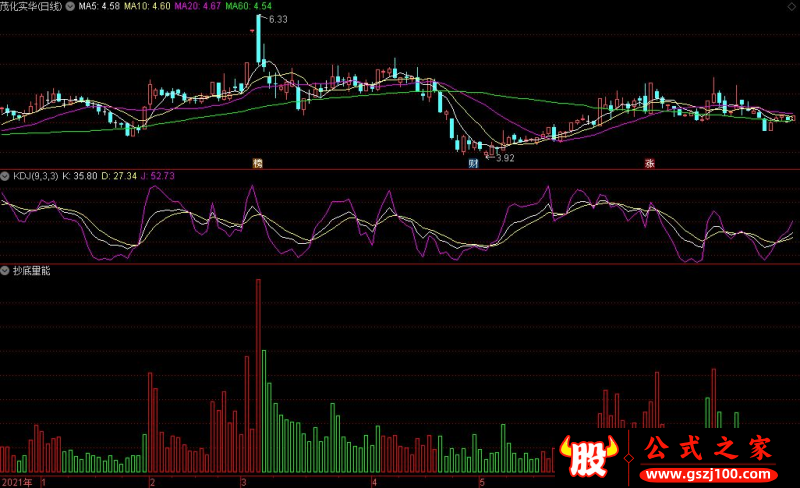Select the MA10: 4.60 indicator label
Viewport: 800px width, 488px height.
147,7
